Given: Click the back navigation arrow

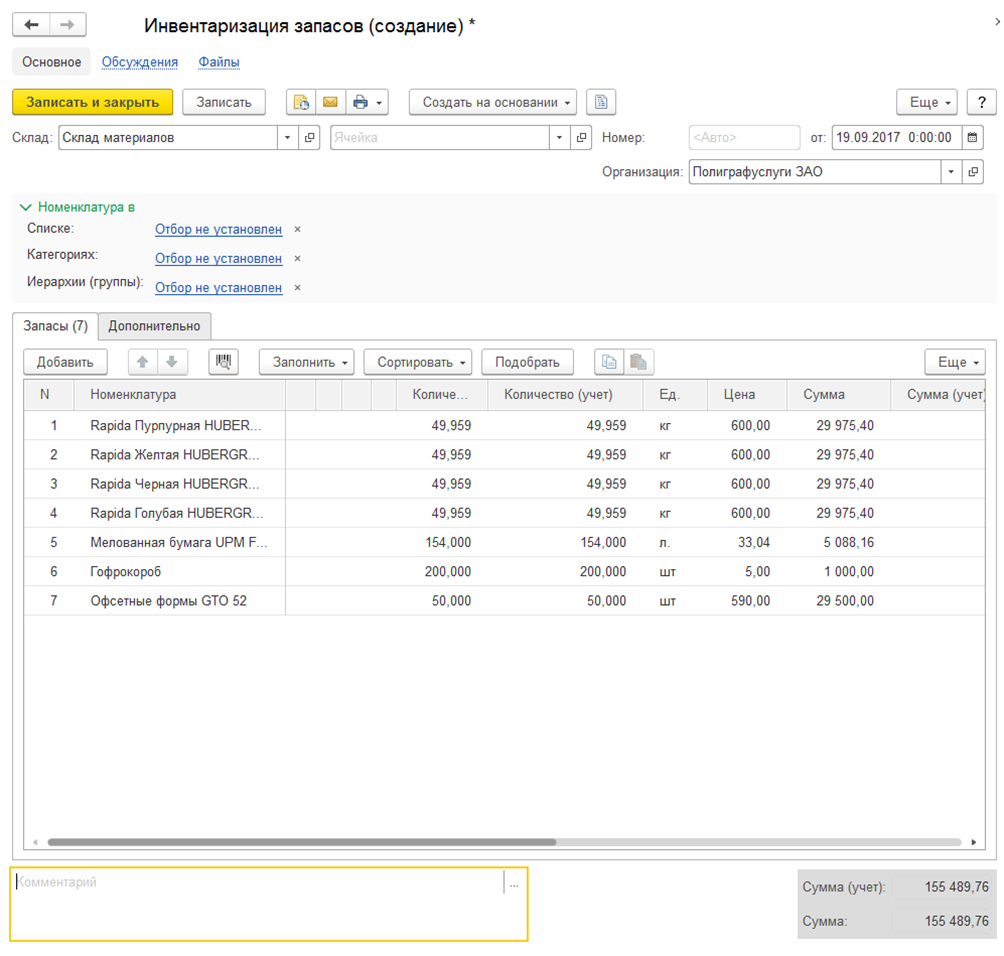Looking at the screenshot, I should pos(31,25).
